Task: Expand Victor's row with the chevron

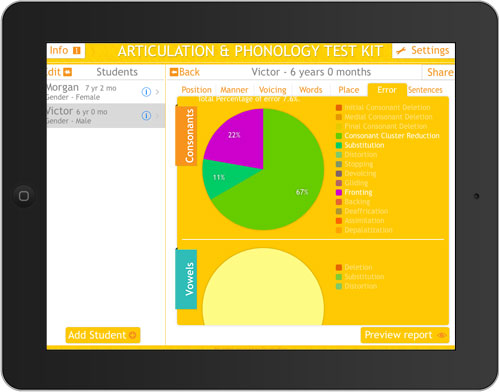Action: (x=157, y=116)
